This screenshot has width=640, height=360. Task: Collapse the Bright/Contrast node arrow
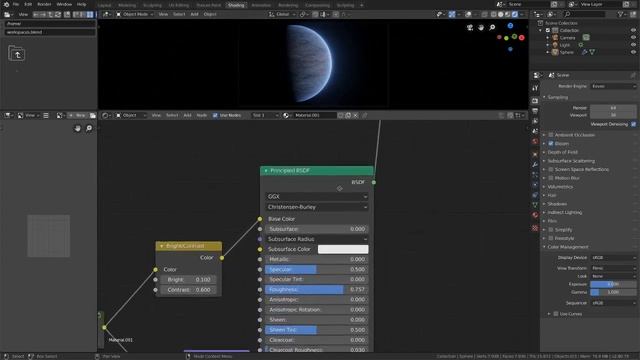click(162, 246)
